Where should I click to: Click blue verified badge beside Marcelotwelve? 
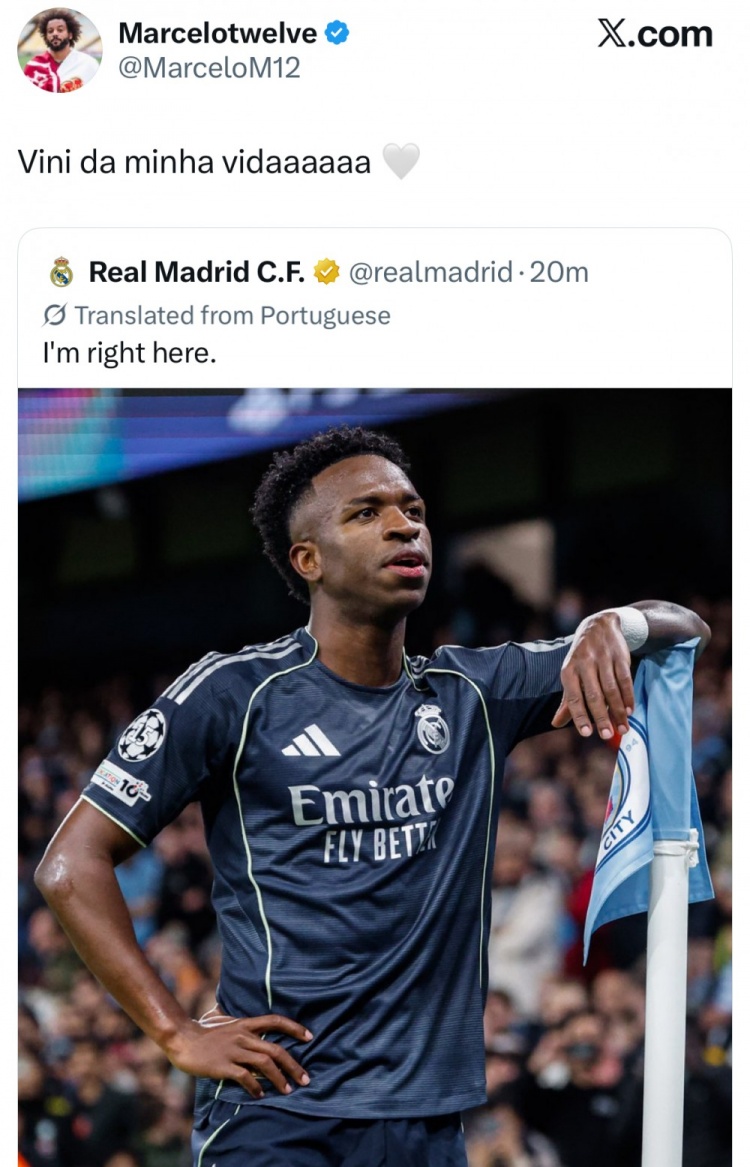(x=337, y=33)
